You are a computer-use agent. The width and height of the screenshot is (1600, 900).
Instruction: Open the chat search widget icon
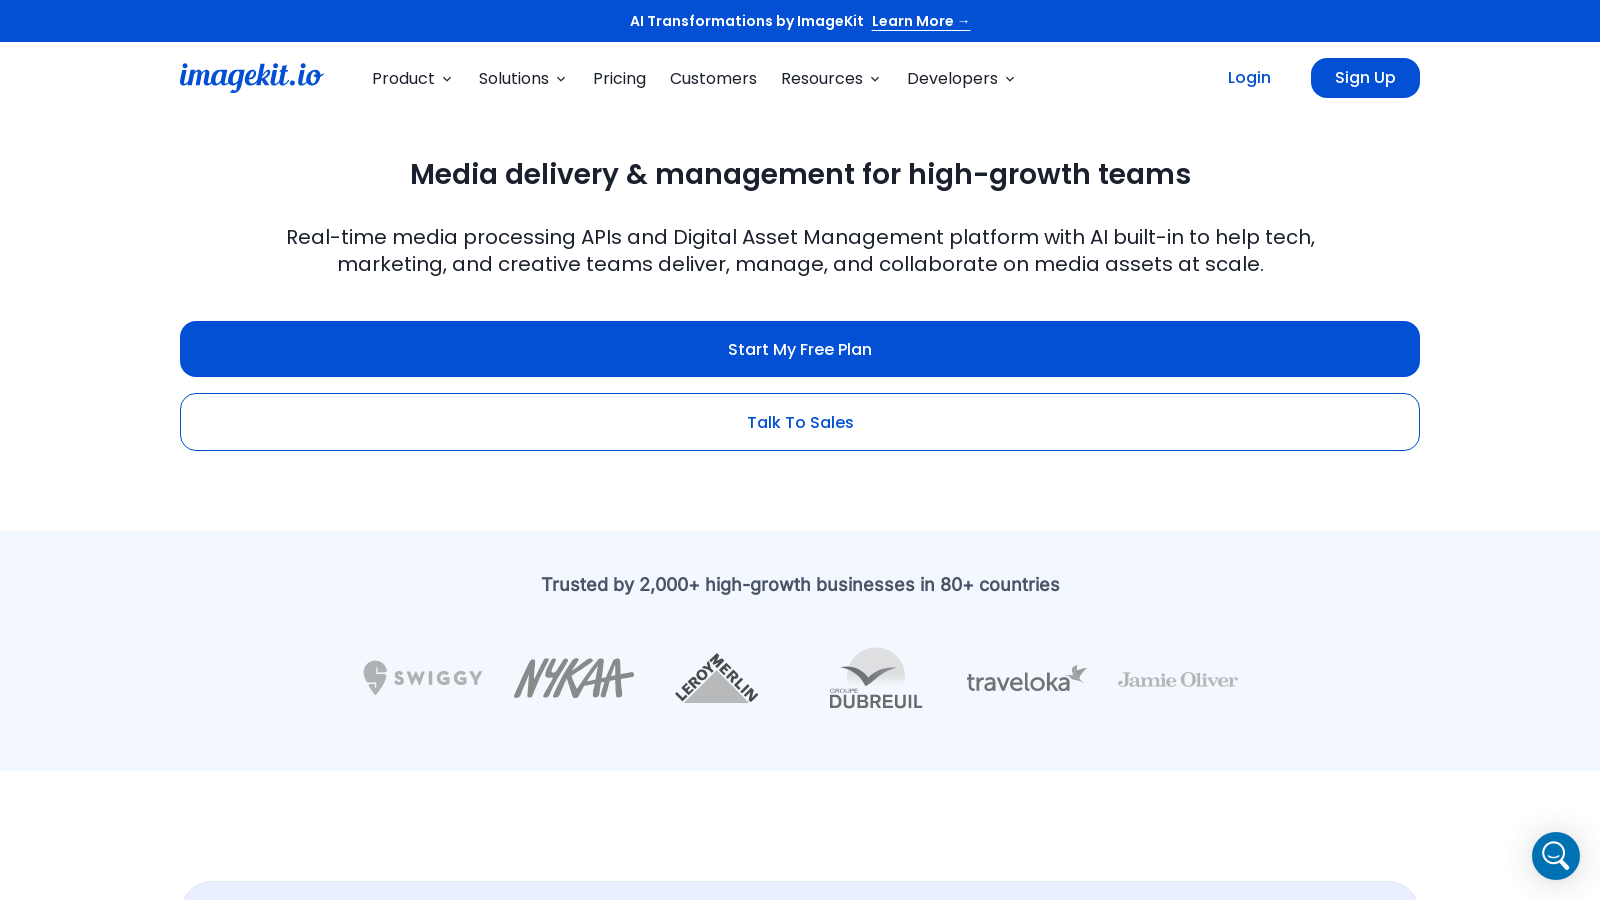click(x=1555, y=856)
